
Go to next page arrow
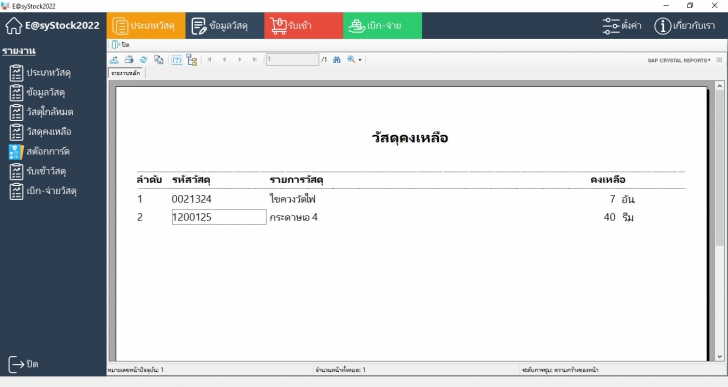(x=240, y=59)
